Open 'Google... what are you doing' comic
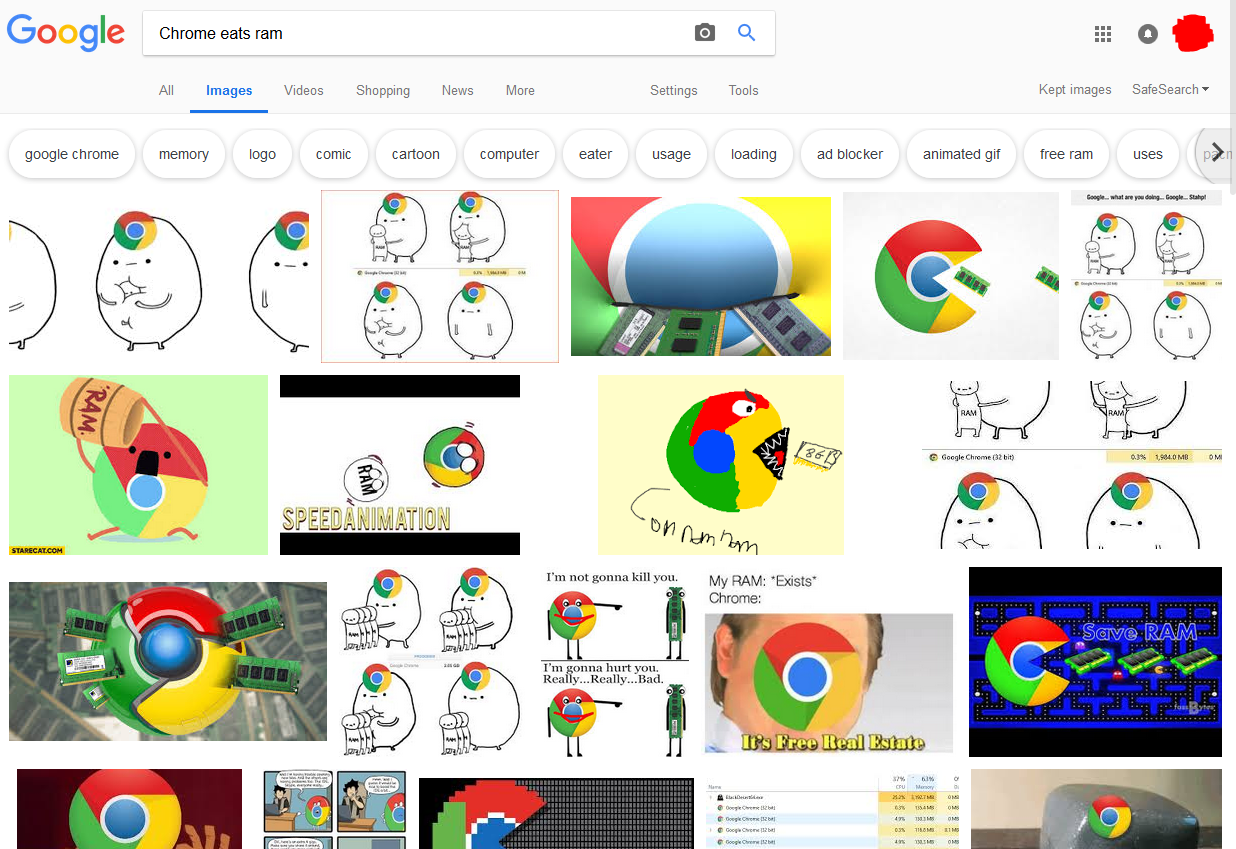 (1146, 276)
